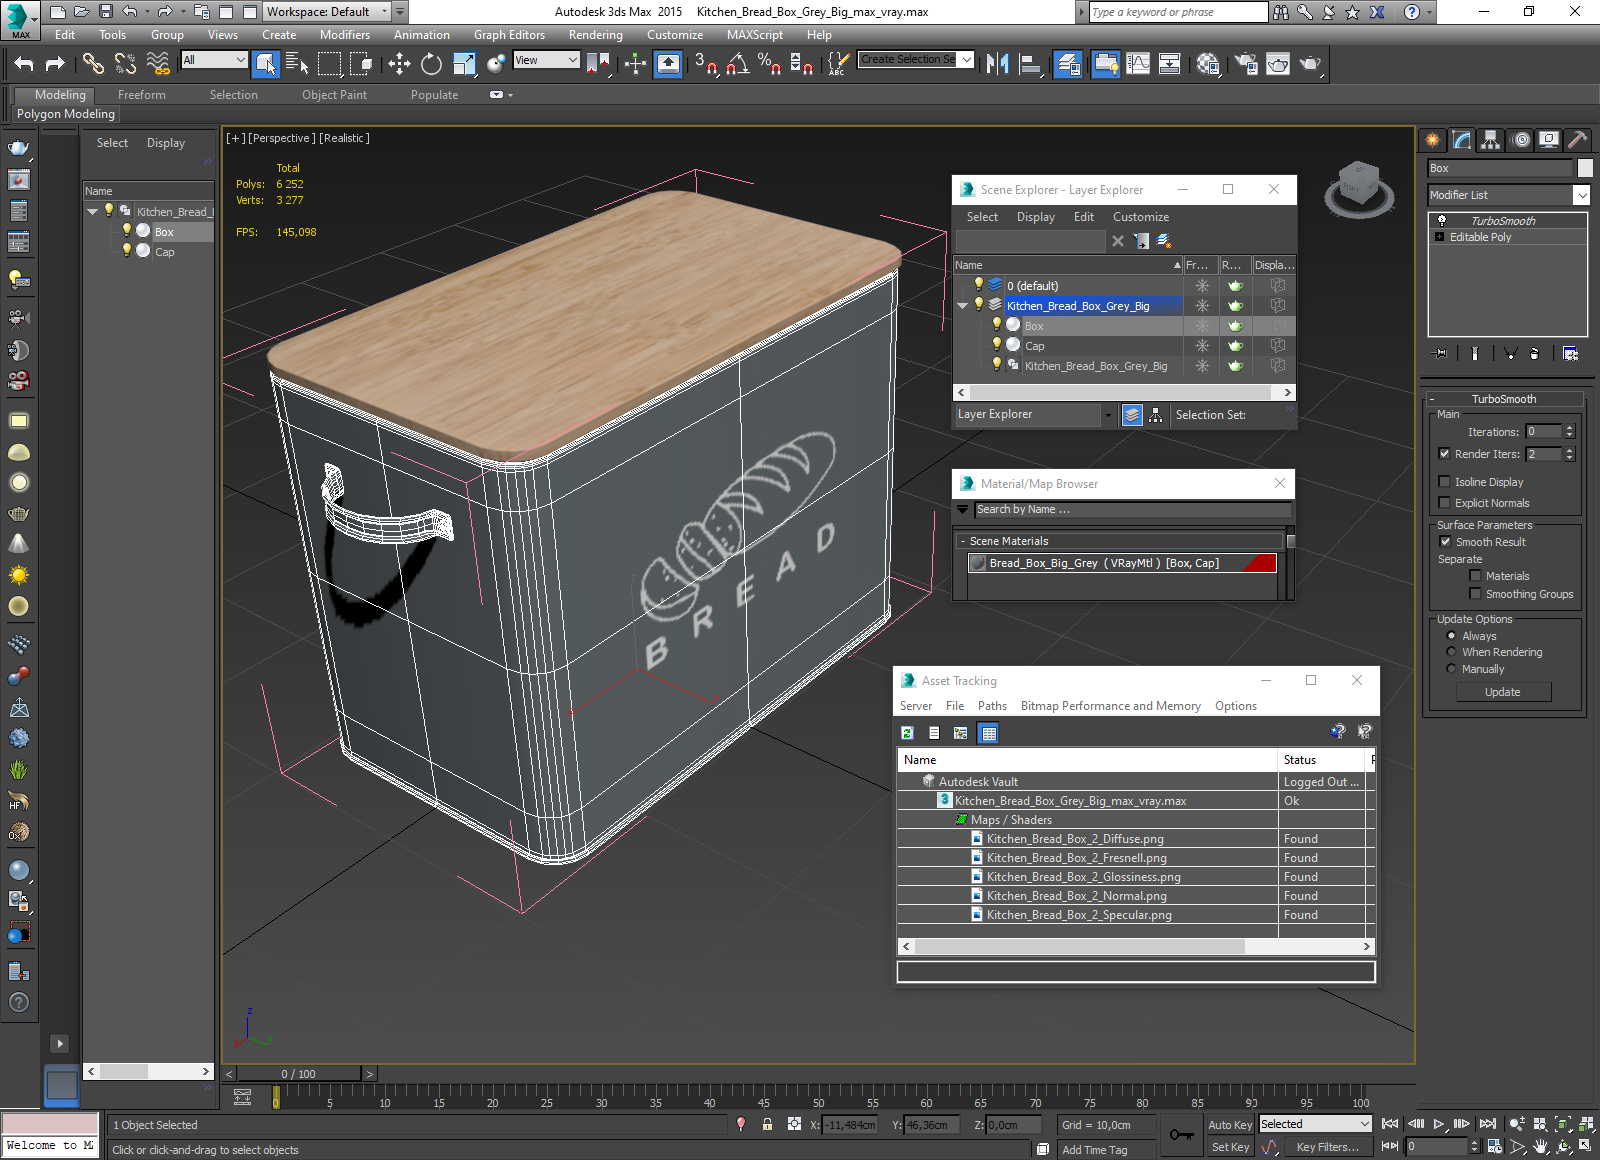Click the Mirror tool icon
This screenshot has height=1160, width=1600.
[997, 64]
